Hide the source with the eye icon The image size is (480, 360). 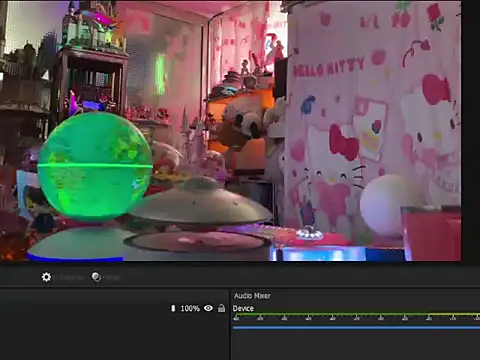[208, 308]
